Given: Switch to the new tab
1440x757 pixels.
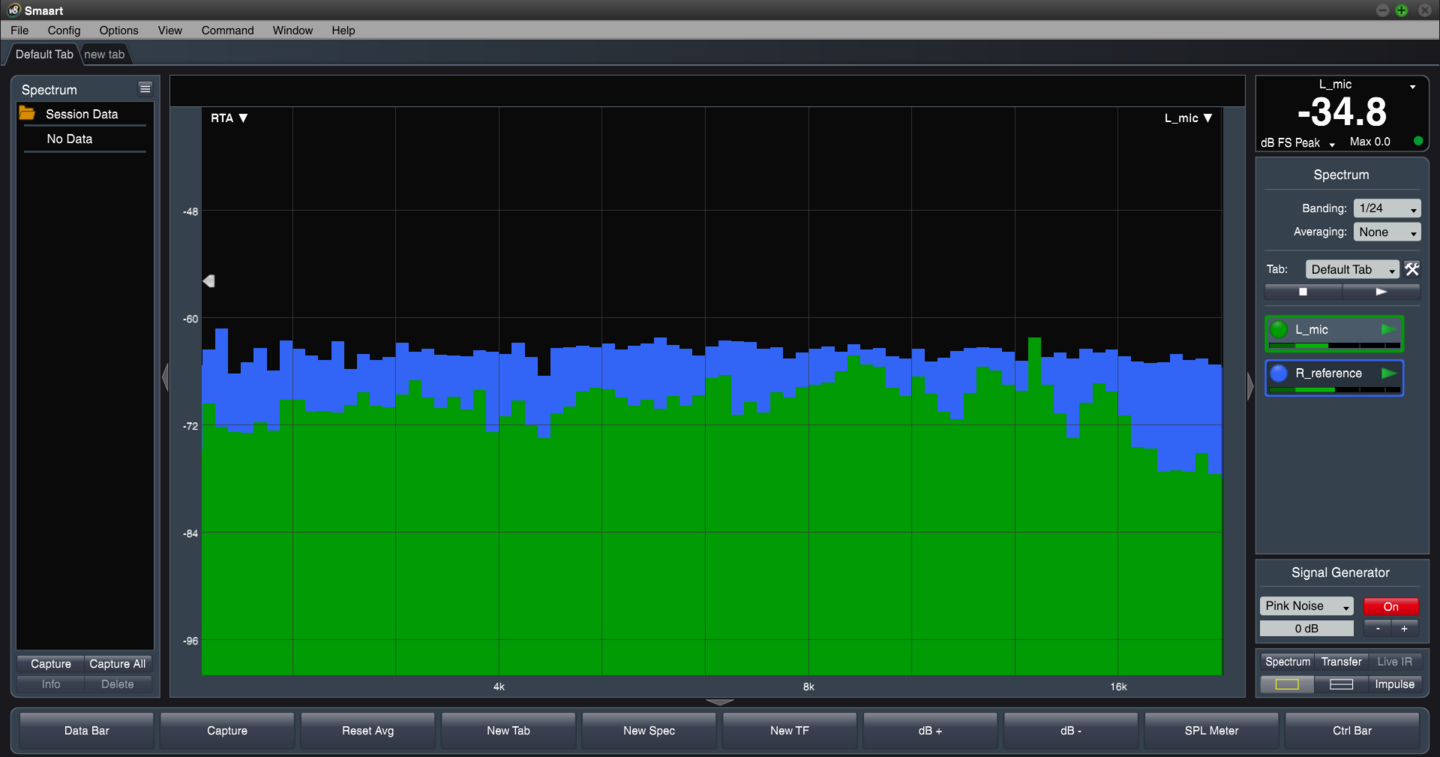Looking at the screenshot, I should (104, 54).
